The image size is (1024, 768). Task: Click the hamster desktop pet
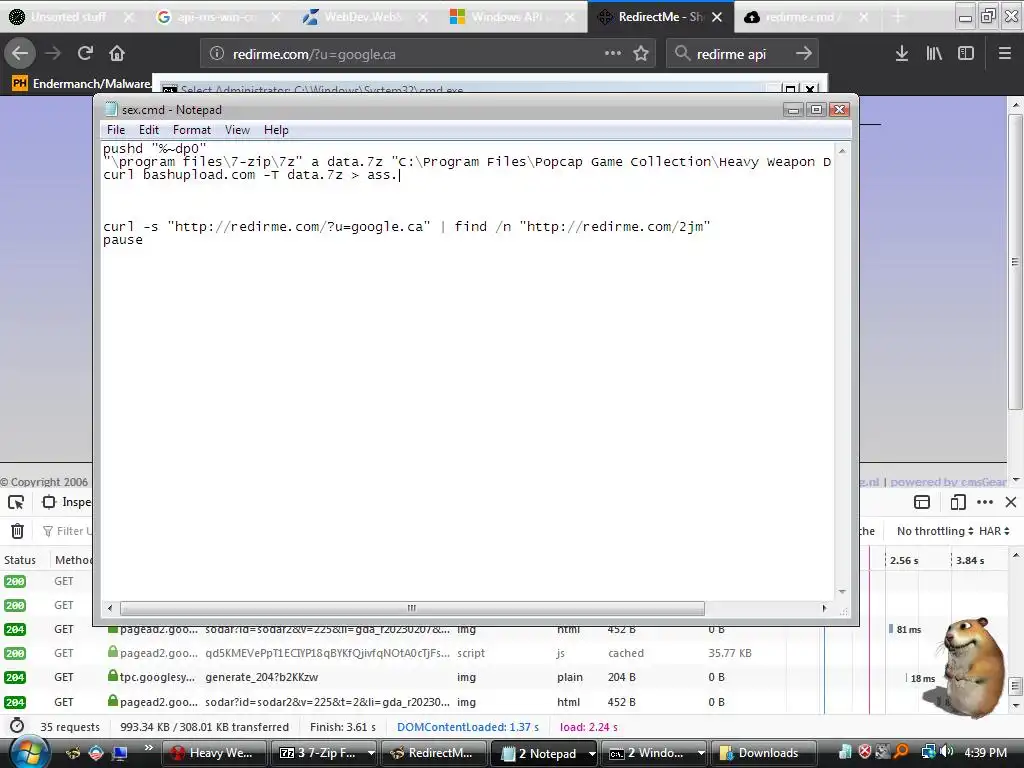(x=971, y=667)
